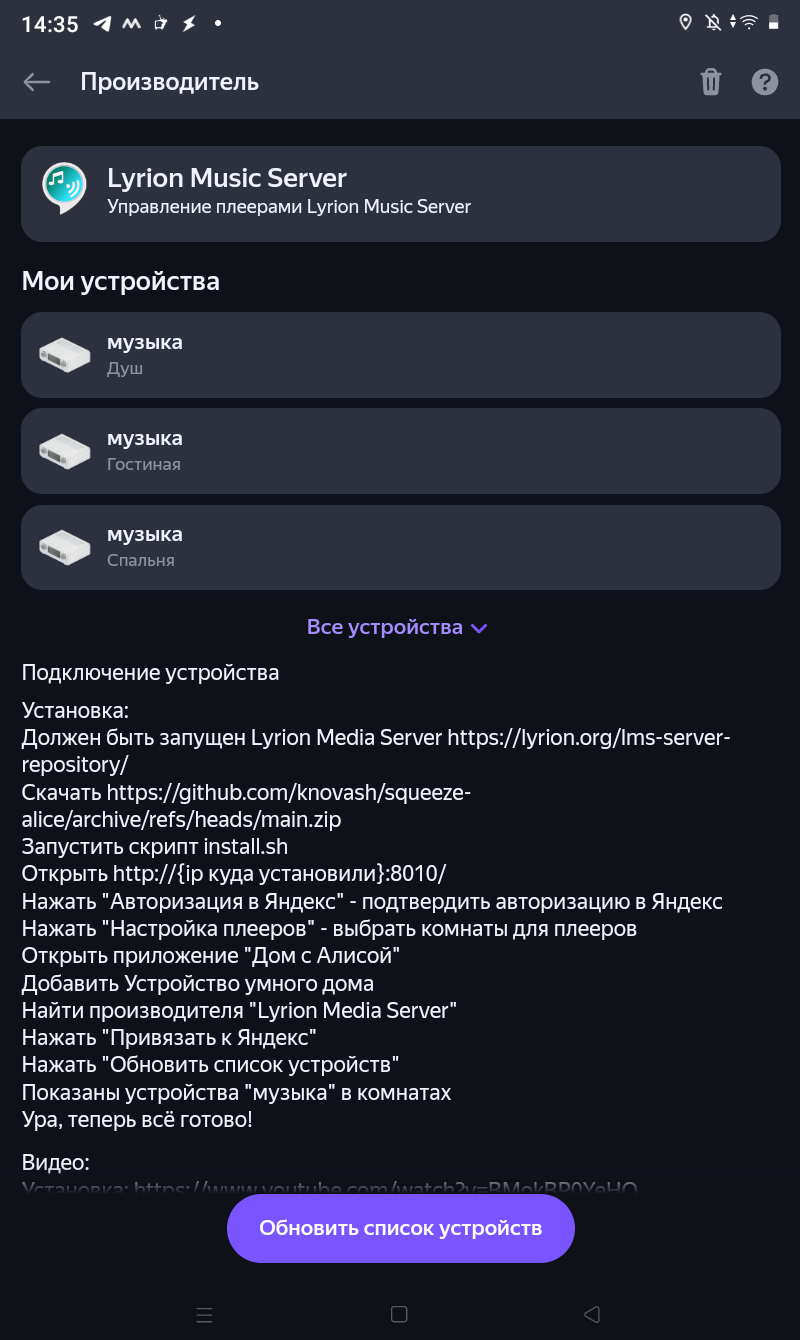Tap the Lyrion Music Server logo
Viewport: 800px width, 1340px height.
pyautogui.click(x=64, y=189)
